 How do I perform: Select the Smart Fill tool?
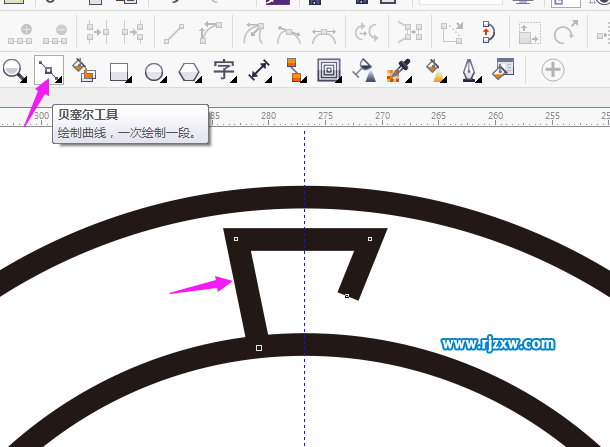click(x=84, y=70)
